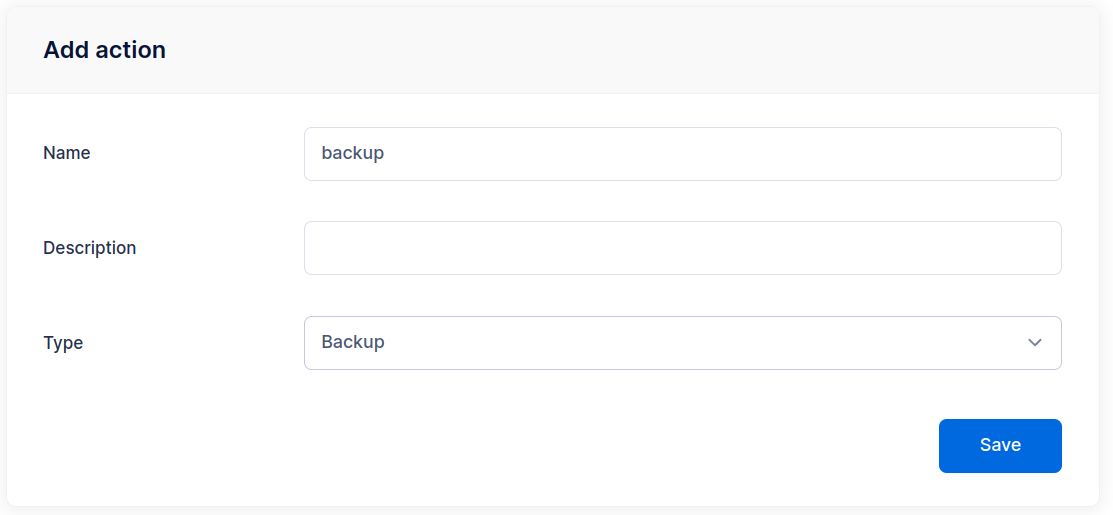Click the gray header bar of the card
The height and width of the screenshot is (515, 1113).
click(x=600, y=50)
